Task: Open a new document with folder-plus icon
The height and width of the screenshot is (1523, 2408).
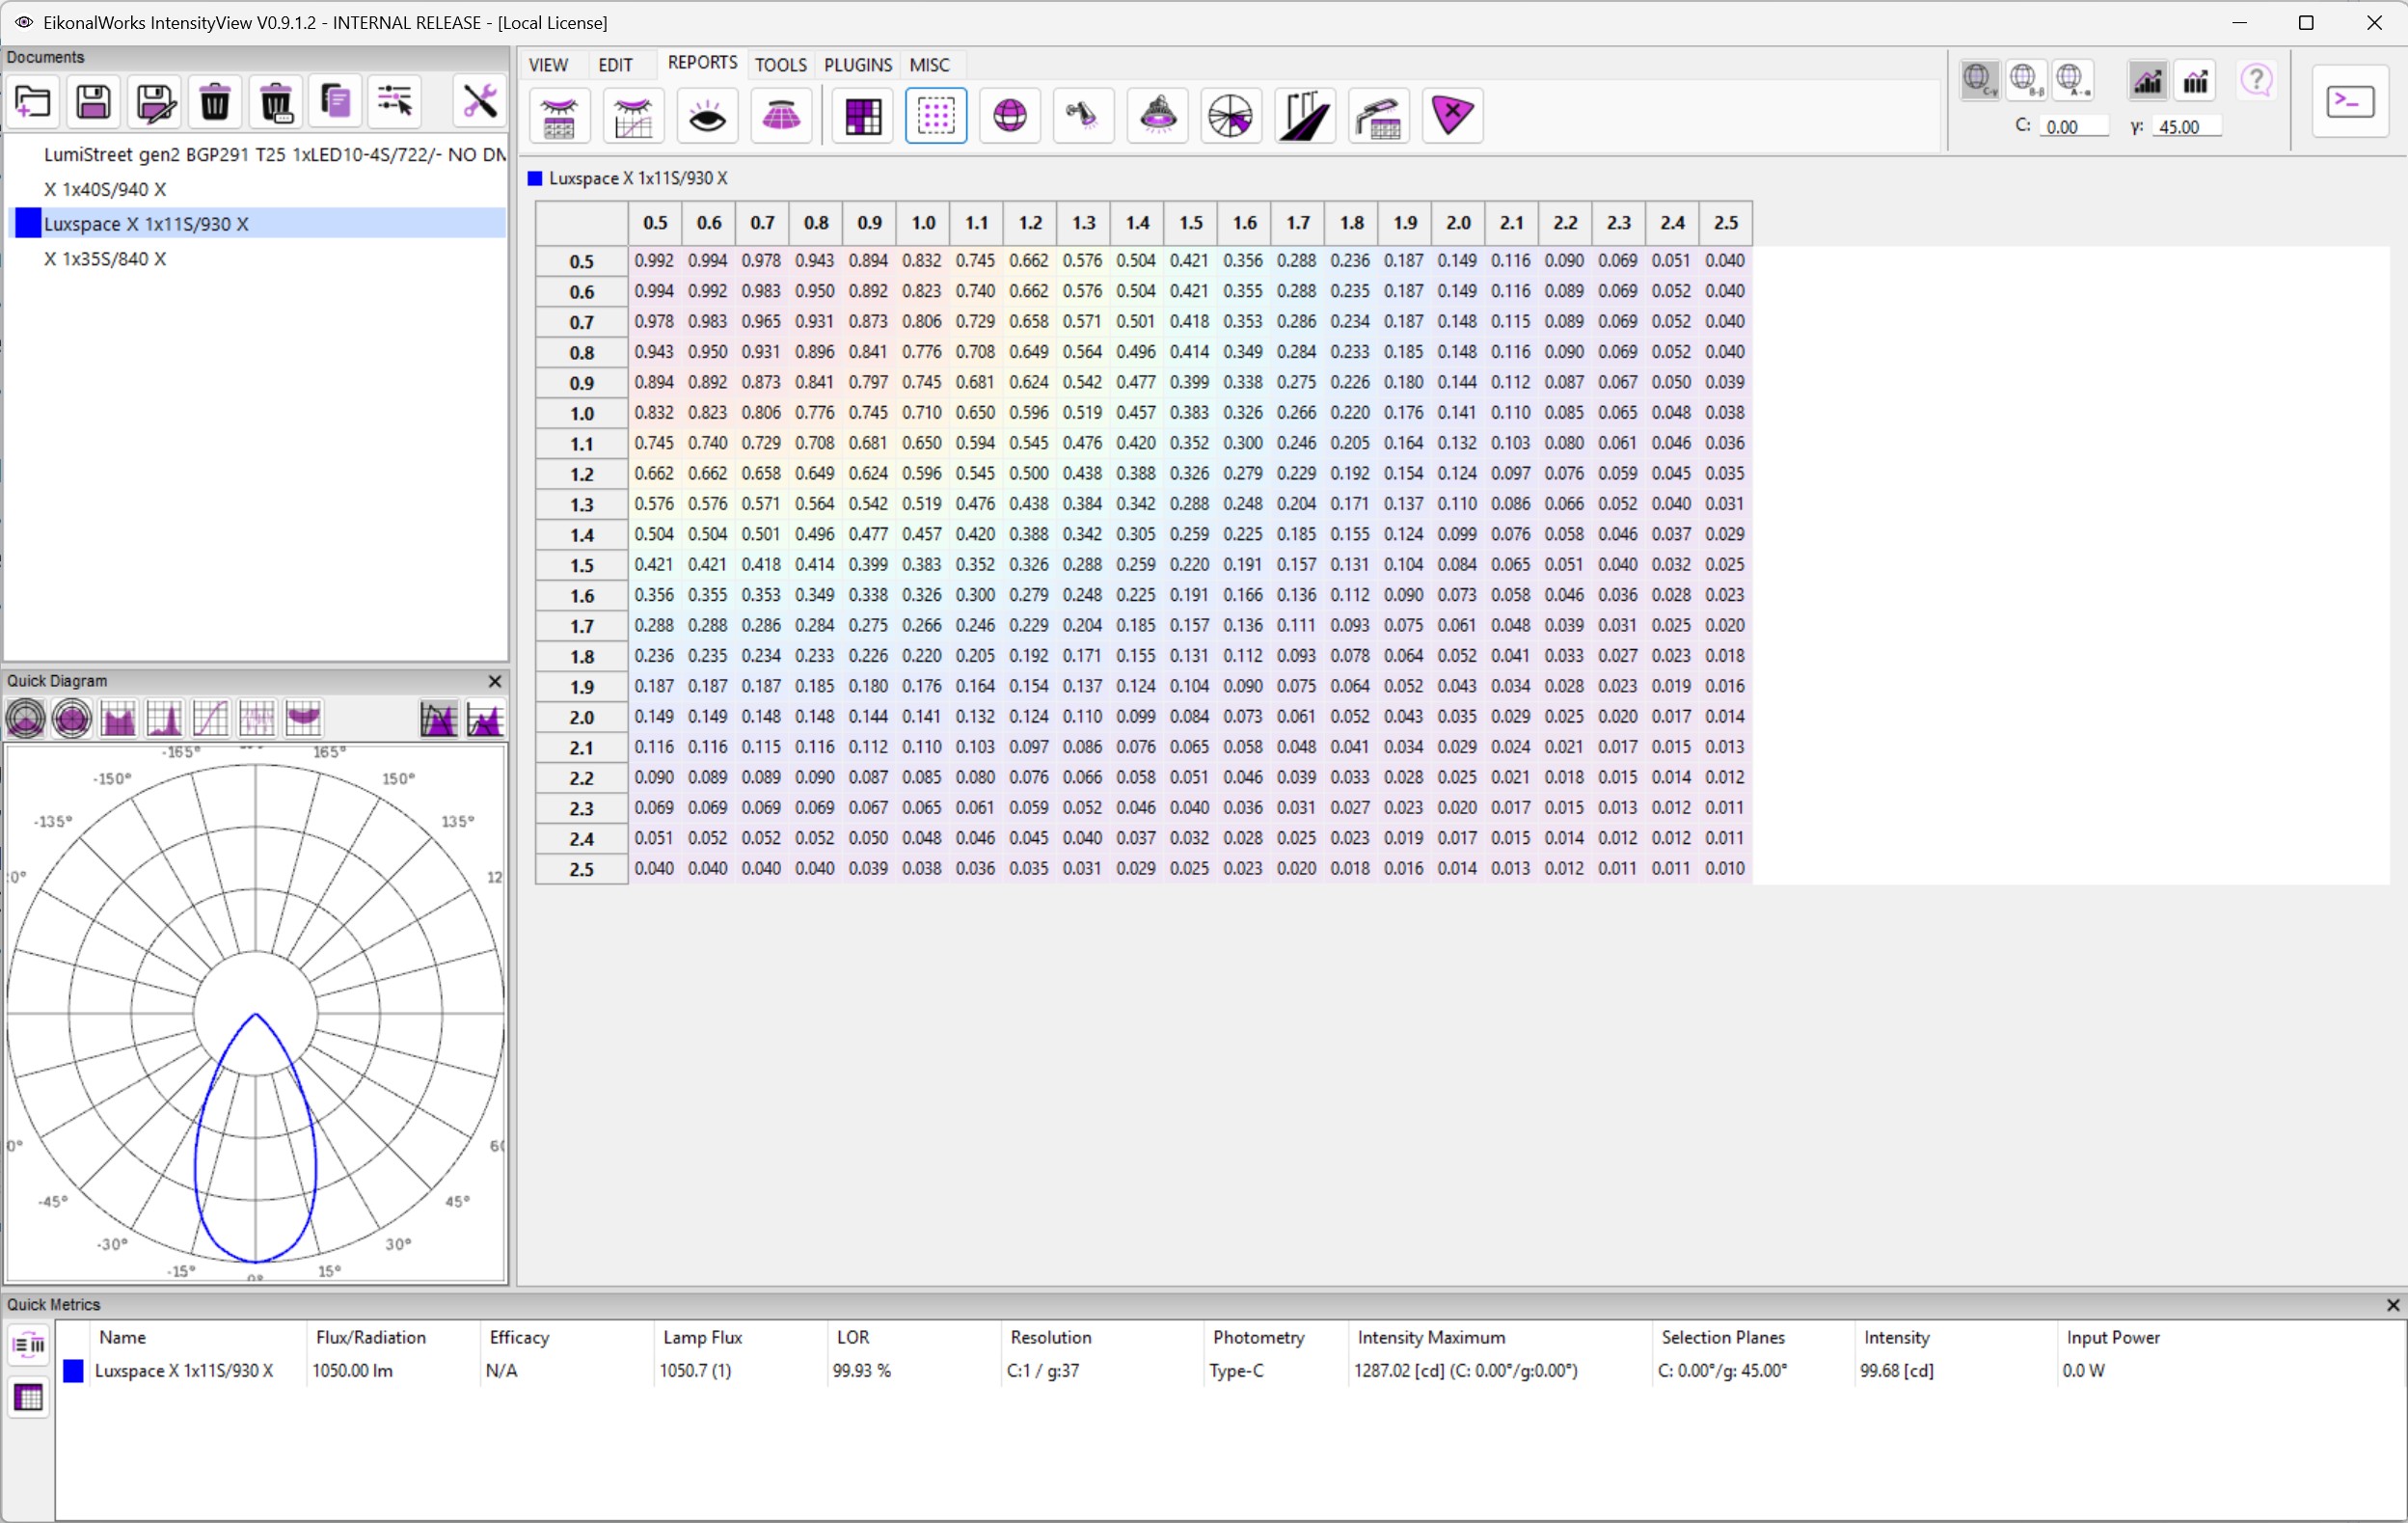Action: click(x=33, y=102)
